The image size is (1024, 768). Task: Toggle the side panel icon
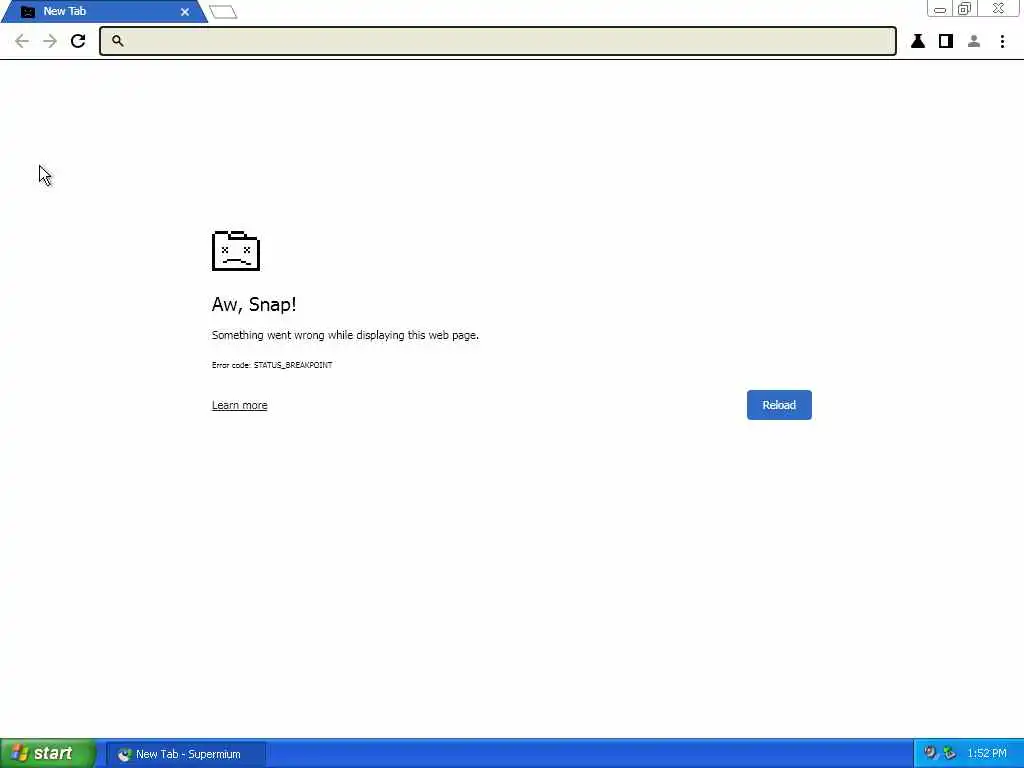(x=946, y=41)
